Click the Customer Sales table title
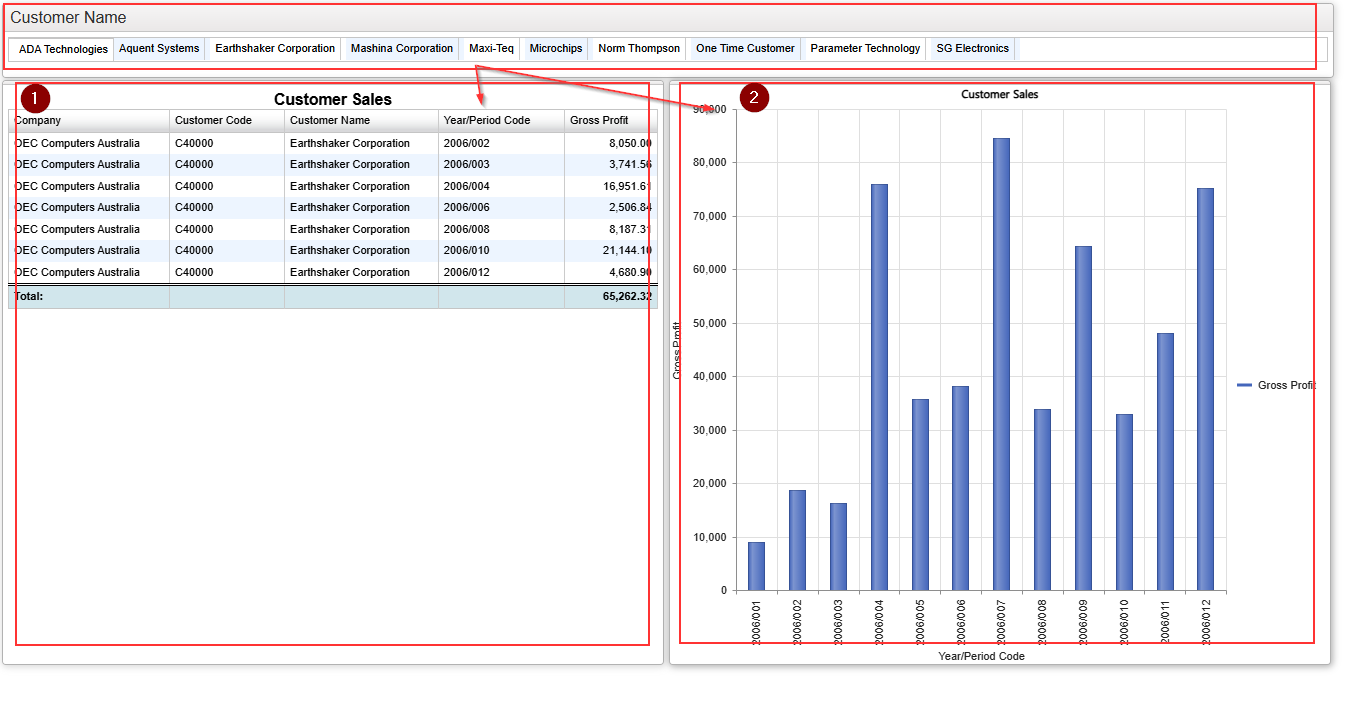This screenshot has width=1354, height=710. [x=333, y=99]
